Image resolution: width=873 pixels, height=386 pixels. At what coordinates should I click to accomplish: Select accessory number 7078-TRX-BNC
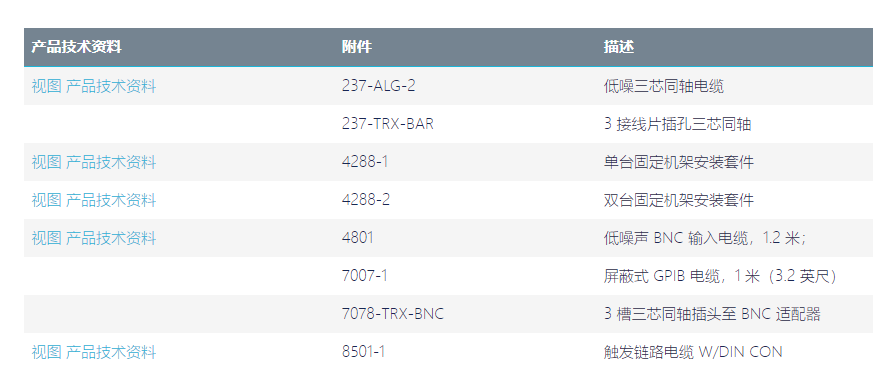[x=393, y=314]
